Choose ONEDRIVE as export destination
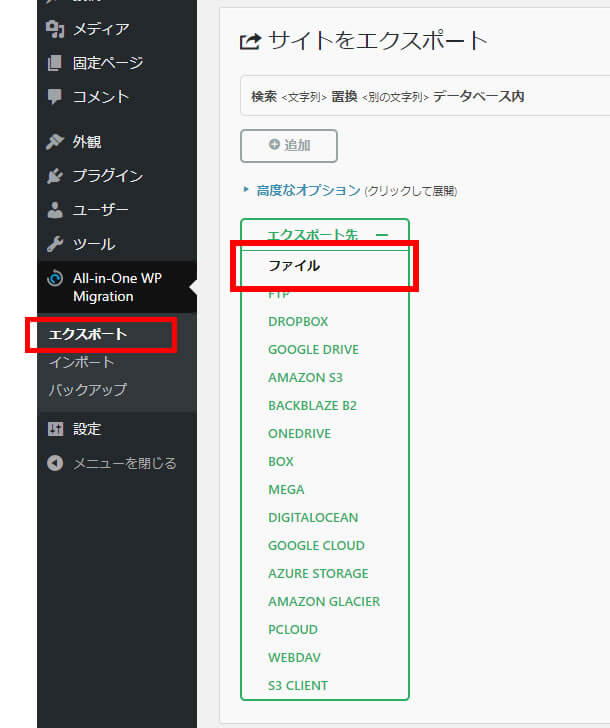The width and height of the screenshot is (610, 728). click(x=299, y=434)
